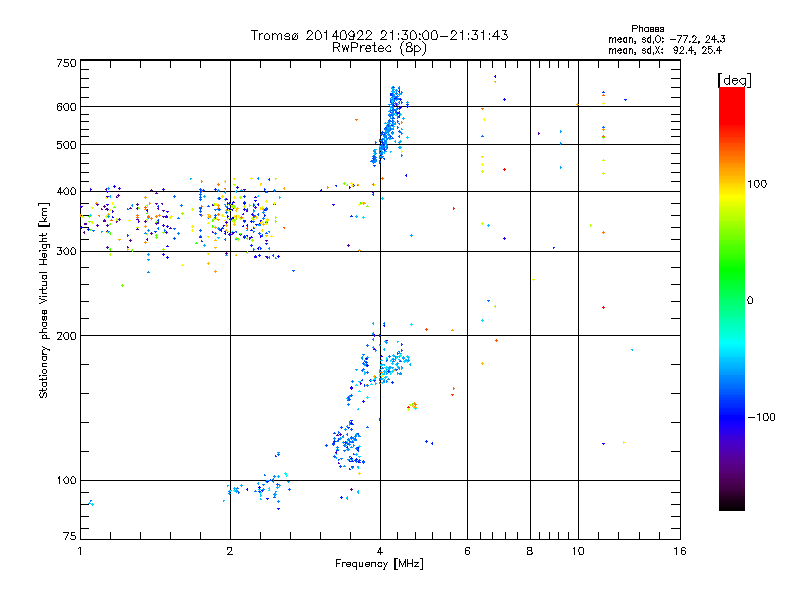Click the x-axis label '6'

click(467, 551)
